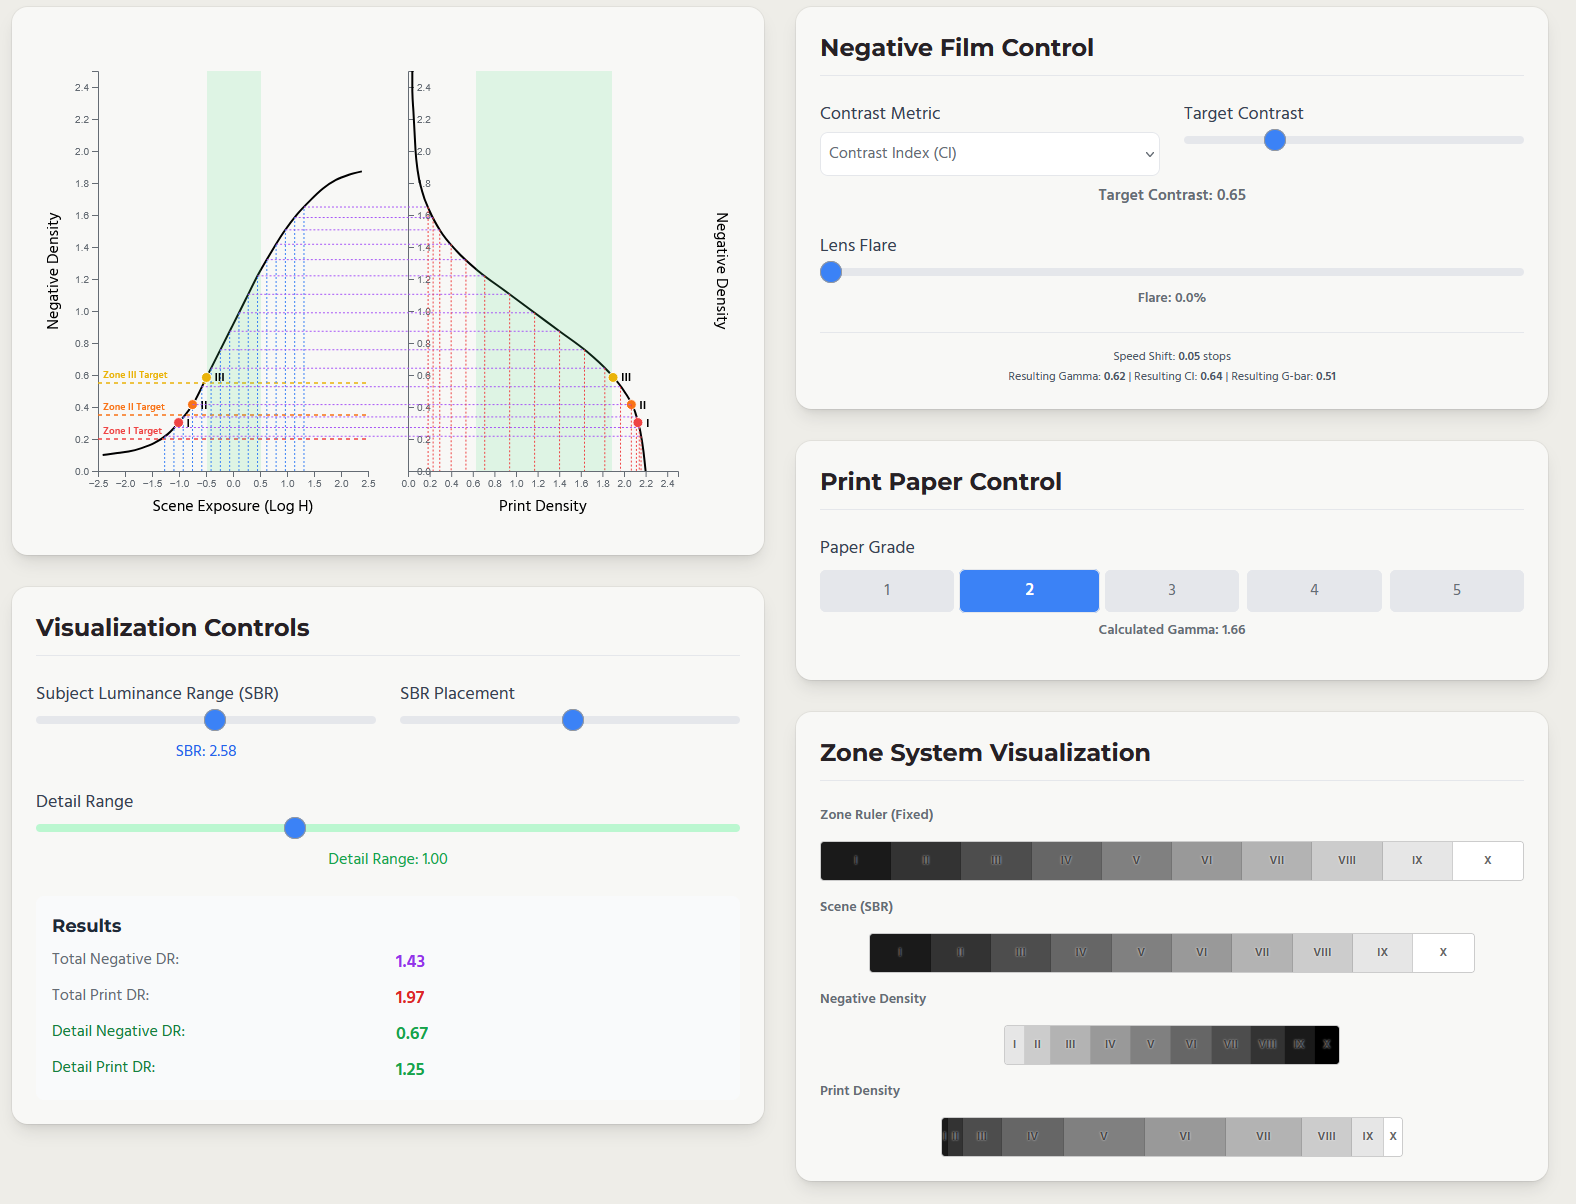1576x1204 pixels.
Task: Click the Subject Luminance Range slider handle
Action: pyautogui.click(x=215, y=720)
